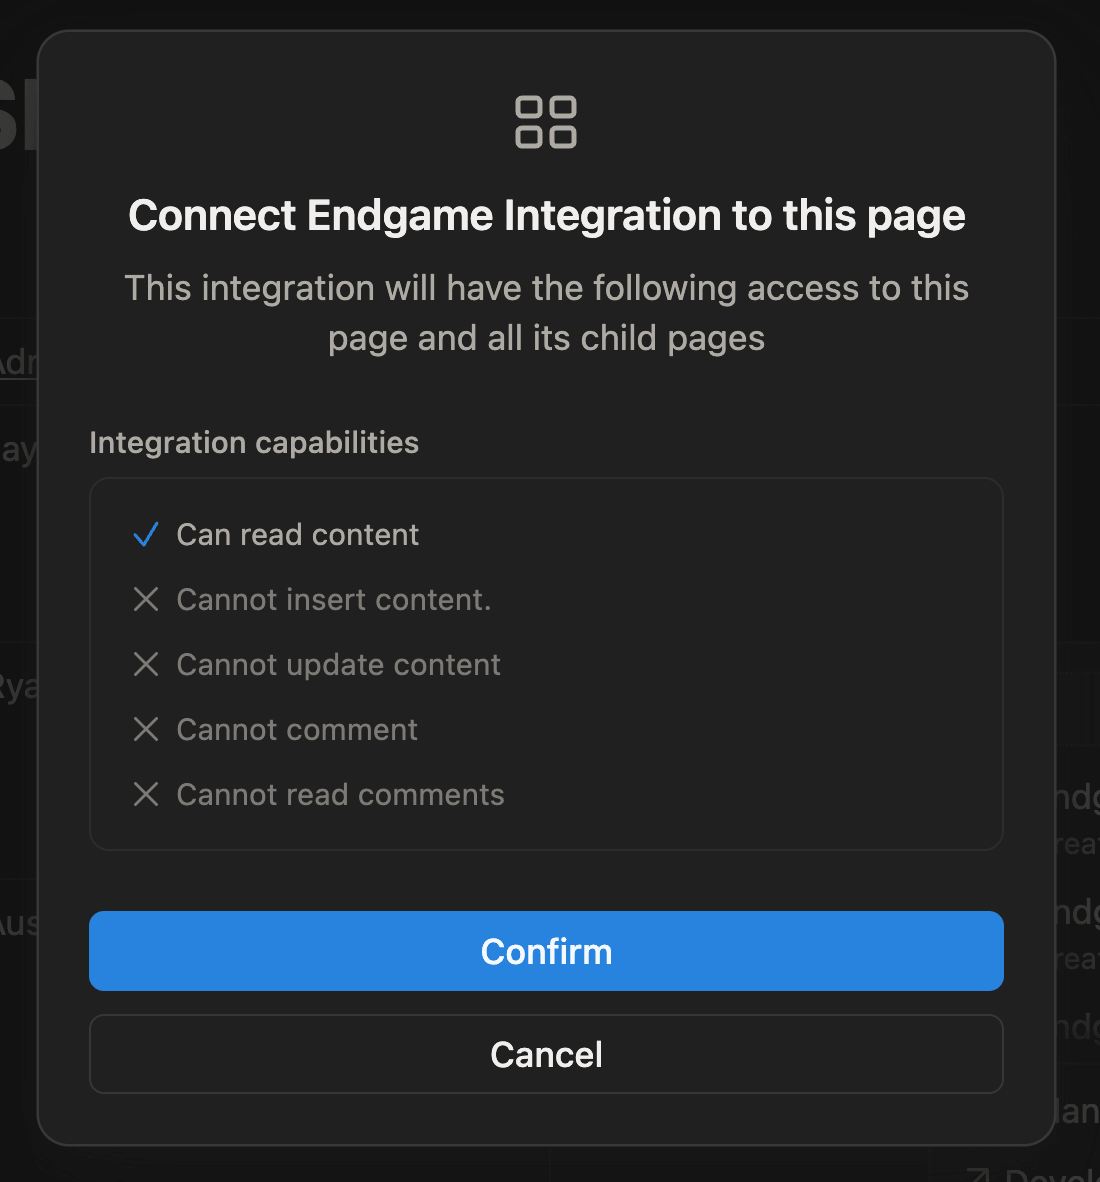The height and width of the screenshot is (1182, 1100).
Task: Click the blue checkmark beside Can read content
Action: (146, 535)
